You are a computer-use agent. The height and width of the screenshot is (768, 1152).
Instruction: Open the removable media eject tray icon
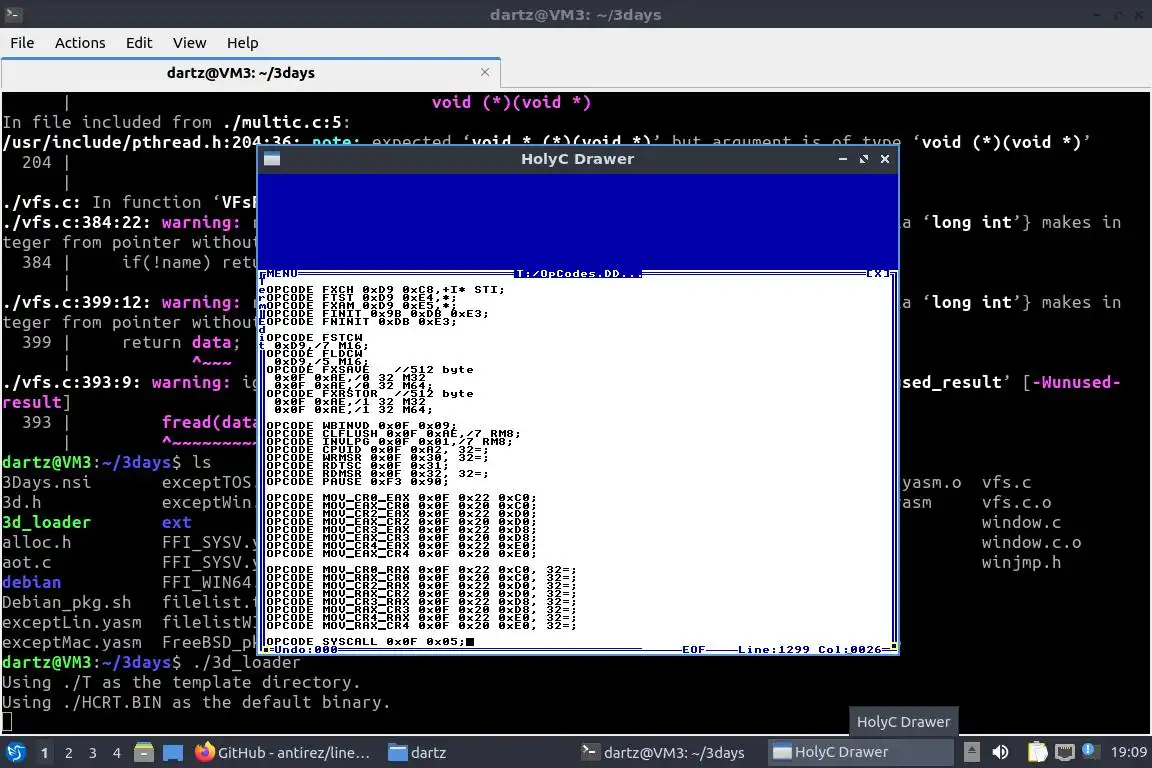(x=971, y=753)
